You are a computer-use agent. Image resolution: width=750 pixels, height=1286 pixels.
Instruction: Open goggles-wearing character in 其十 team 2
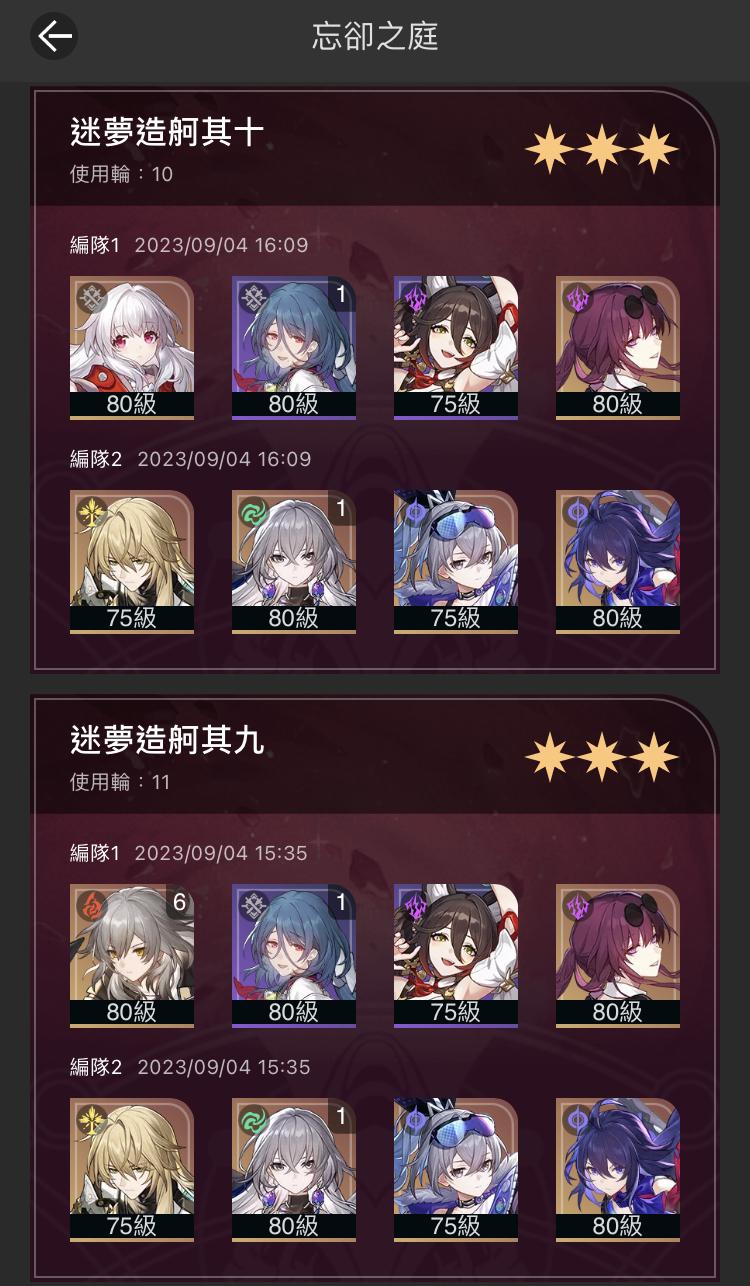point(456,562)
